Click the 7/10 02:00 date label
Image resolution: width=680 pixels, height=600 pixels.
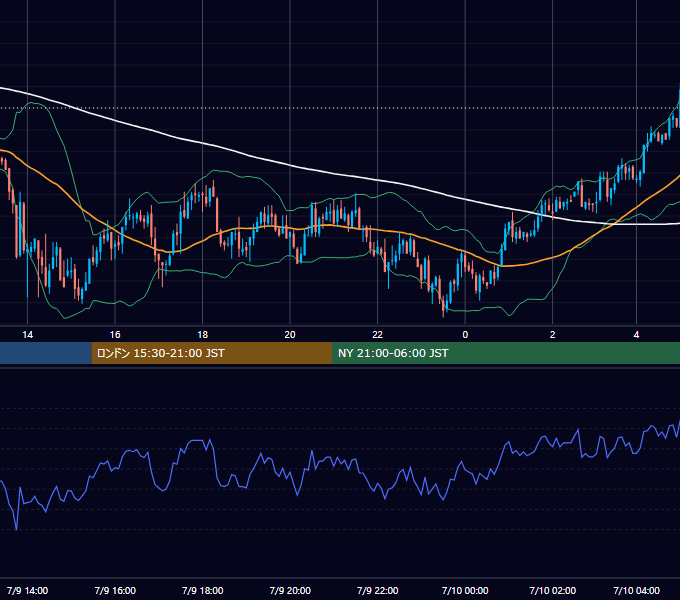552,590
